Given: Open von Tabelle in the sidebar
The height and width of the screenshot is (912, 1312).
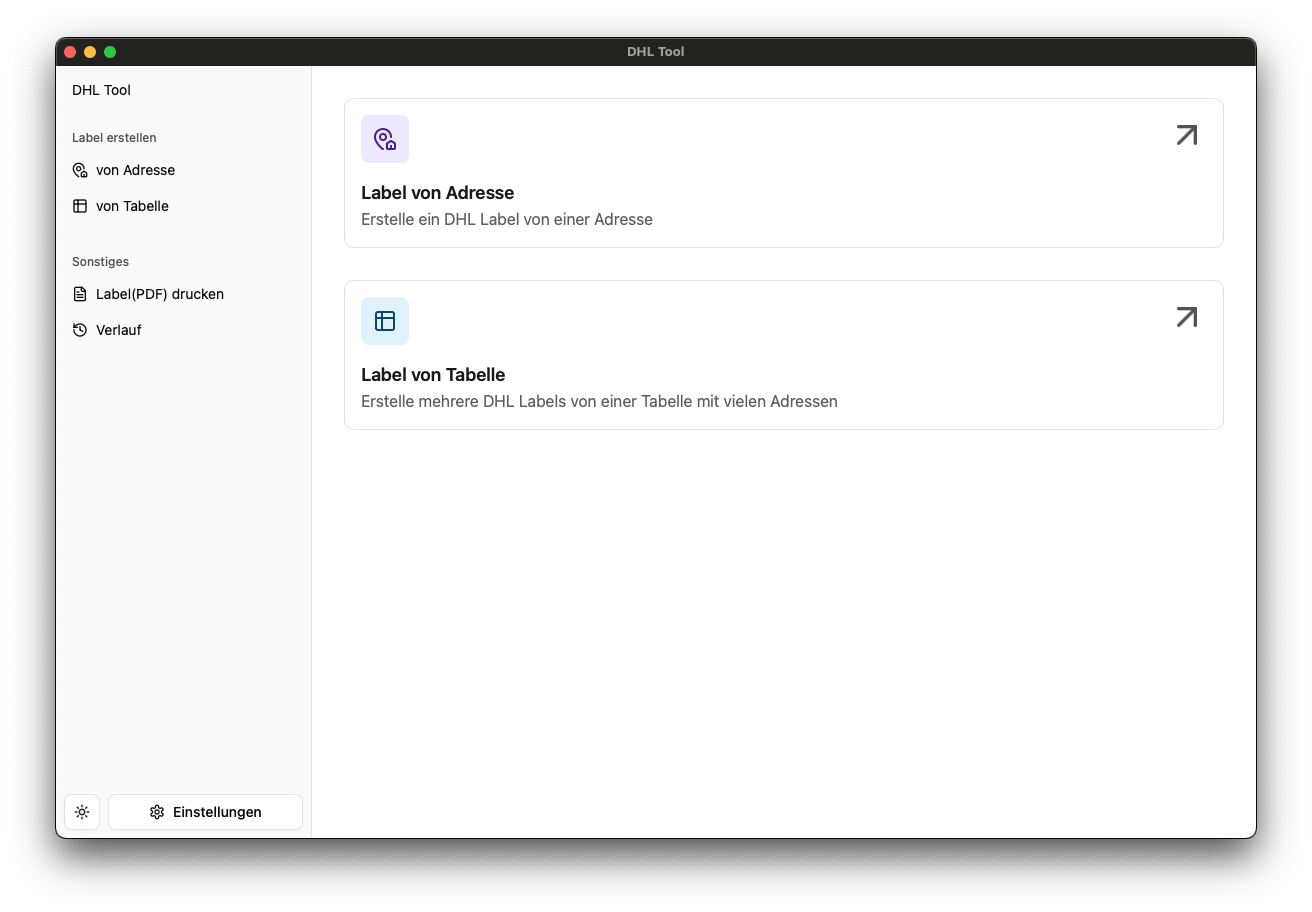Looking at the screenshot, I should [184, 206].
